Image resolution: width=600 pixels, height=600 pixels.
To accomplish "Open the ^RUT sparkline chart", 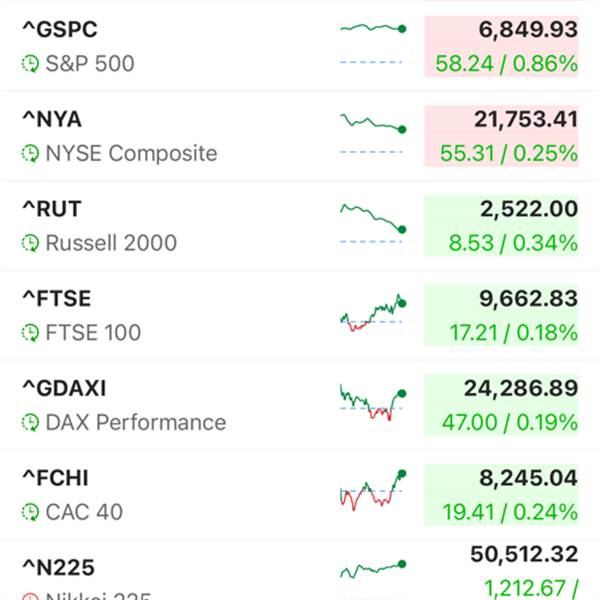I will click(372, 218).
